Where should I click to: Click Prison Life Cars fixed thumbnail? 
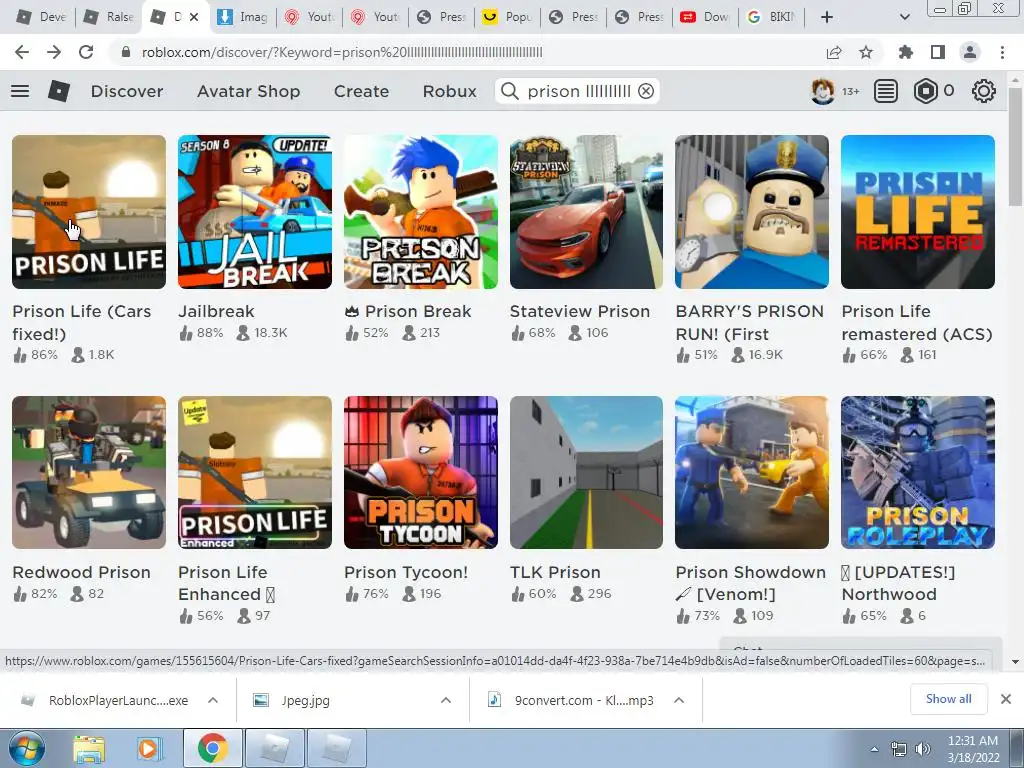pos(89,212)
